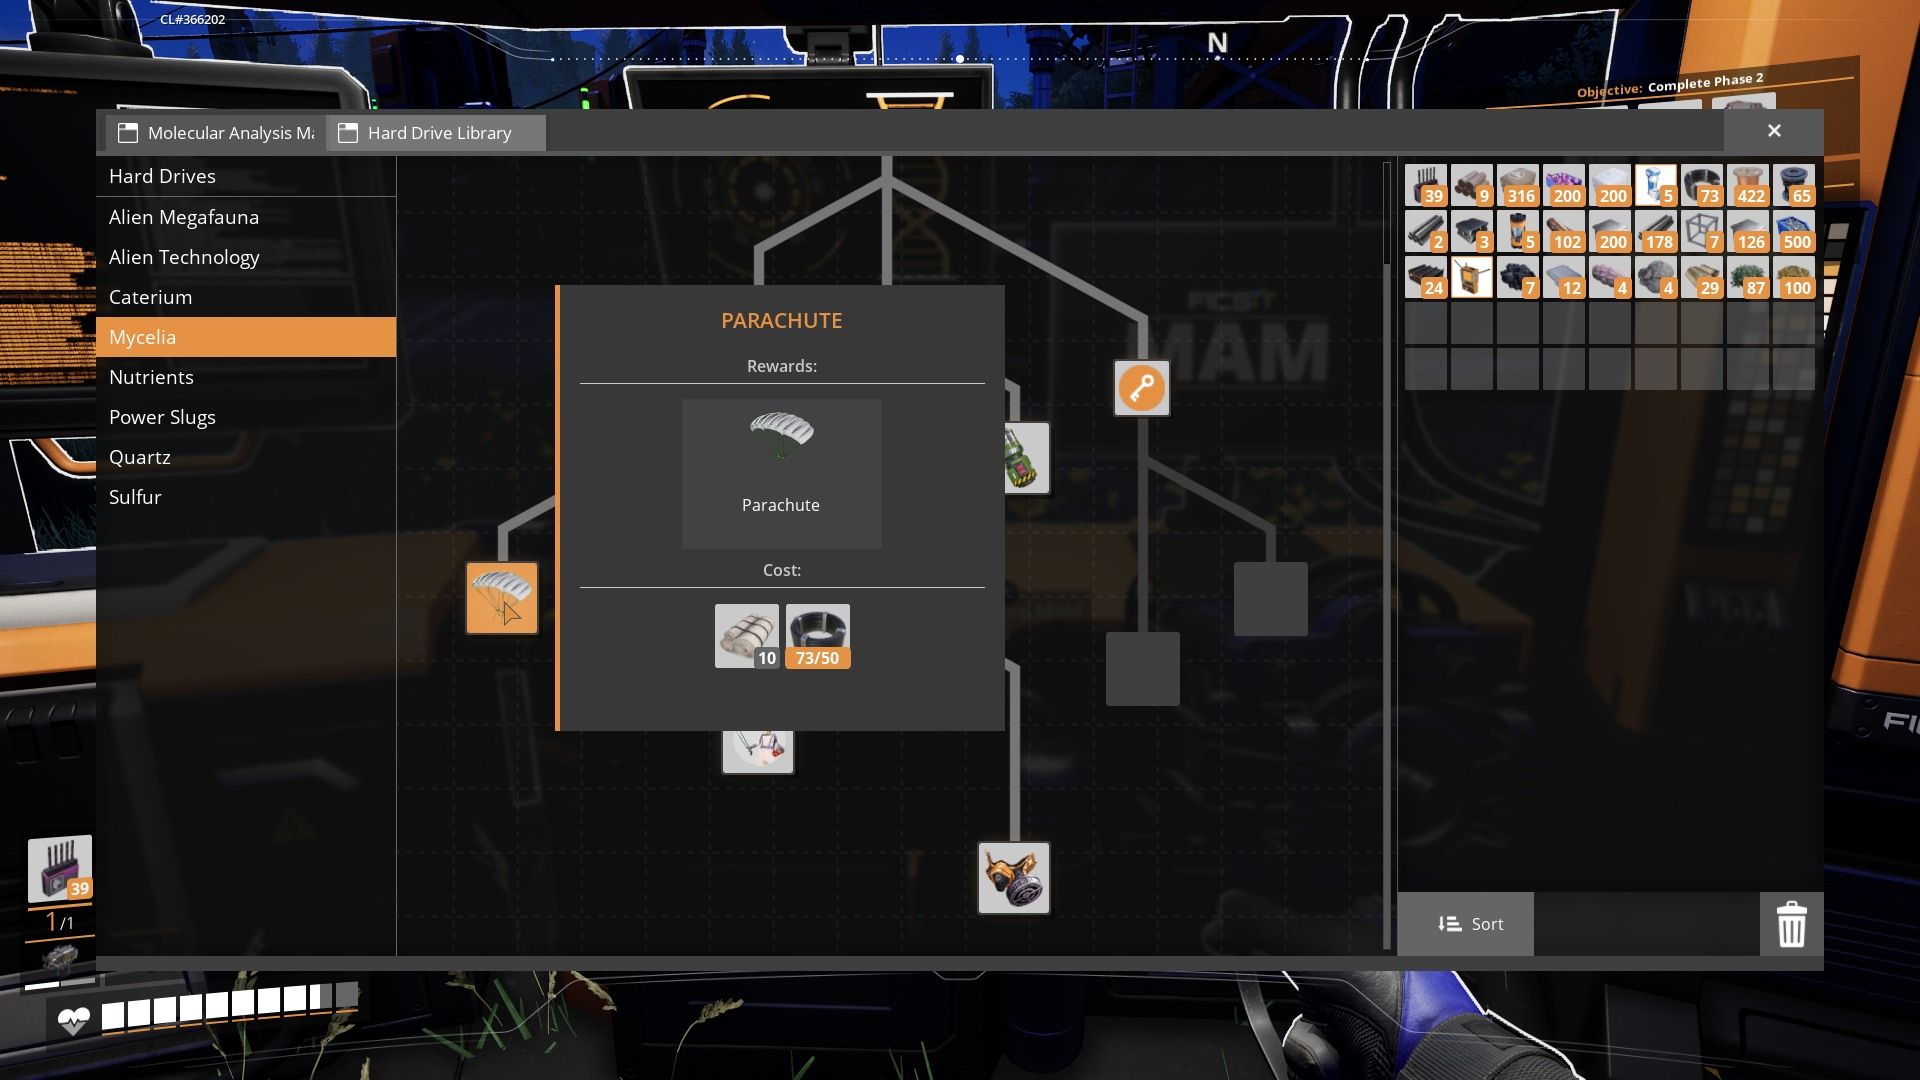Click the black ring cost icon
Screen dimensions: 1920x1080
[x=816, y=633]
